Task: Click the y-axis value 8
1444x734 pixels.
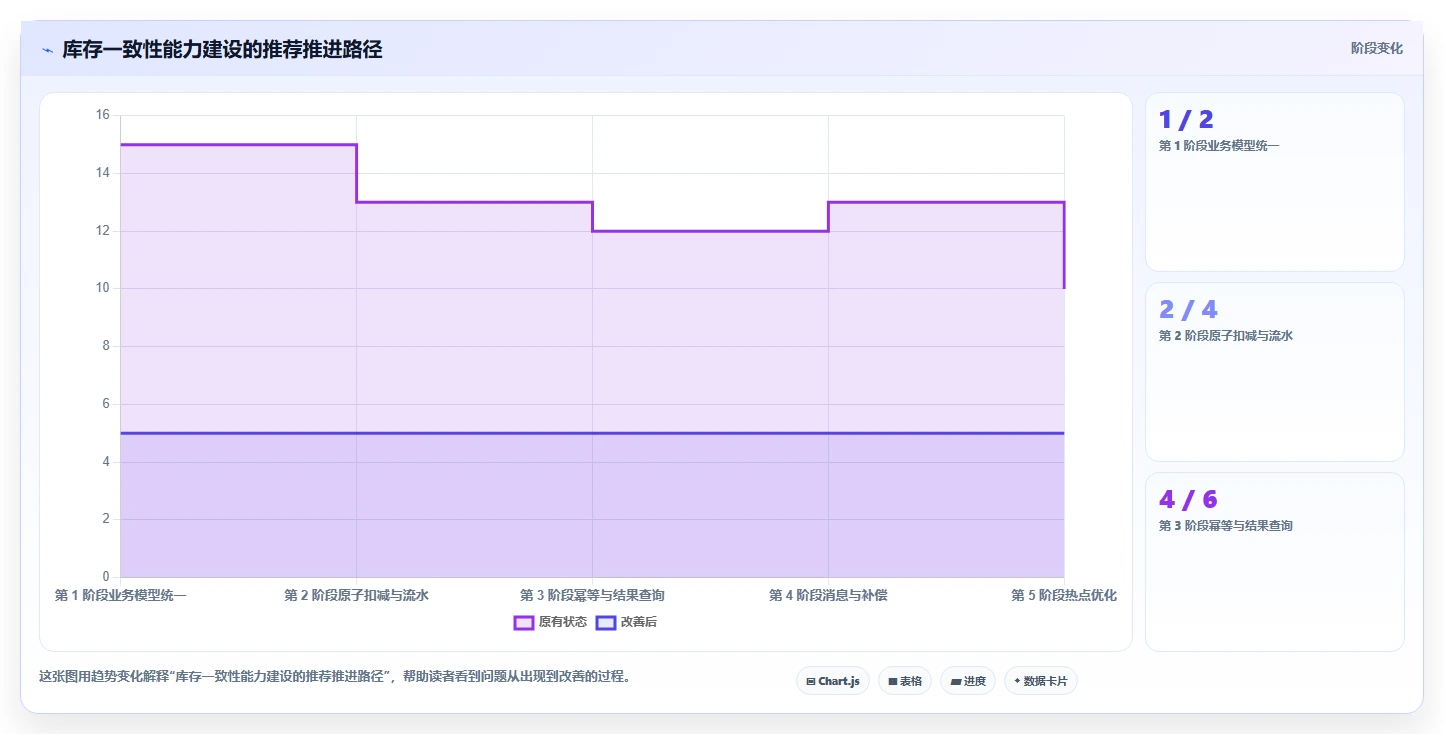Action: [x=105, y=346]
